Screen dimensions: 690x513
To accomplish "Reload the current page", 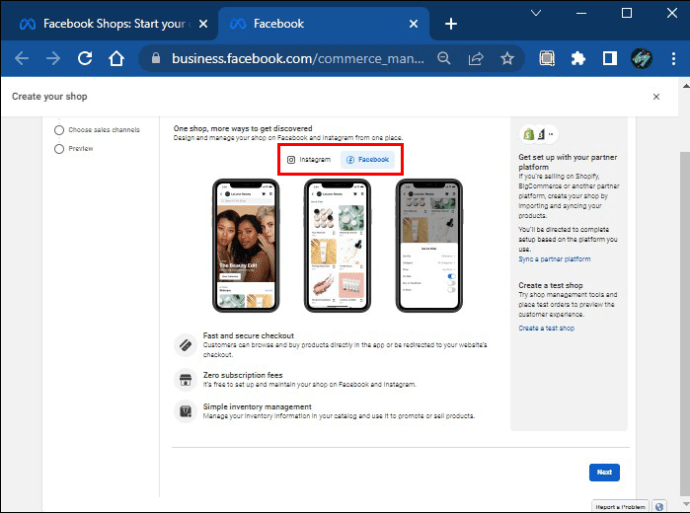I will (x=85, y=58).
